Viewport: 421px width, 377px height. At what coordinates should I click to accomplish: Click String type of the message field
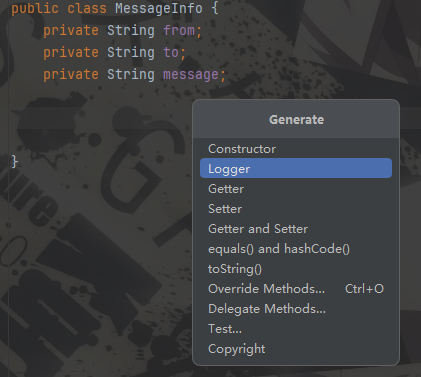click(131, 74)
